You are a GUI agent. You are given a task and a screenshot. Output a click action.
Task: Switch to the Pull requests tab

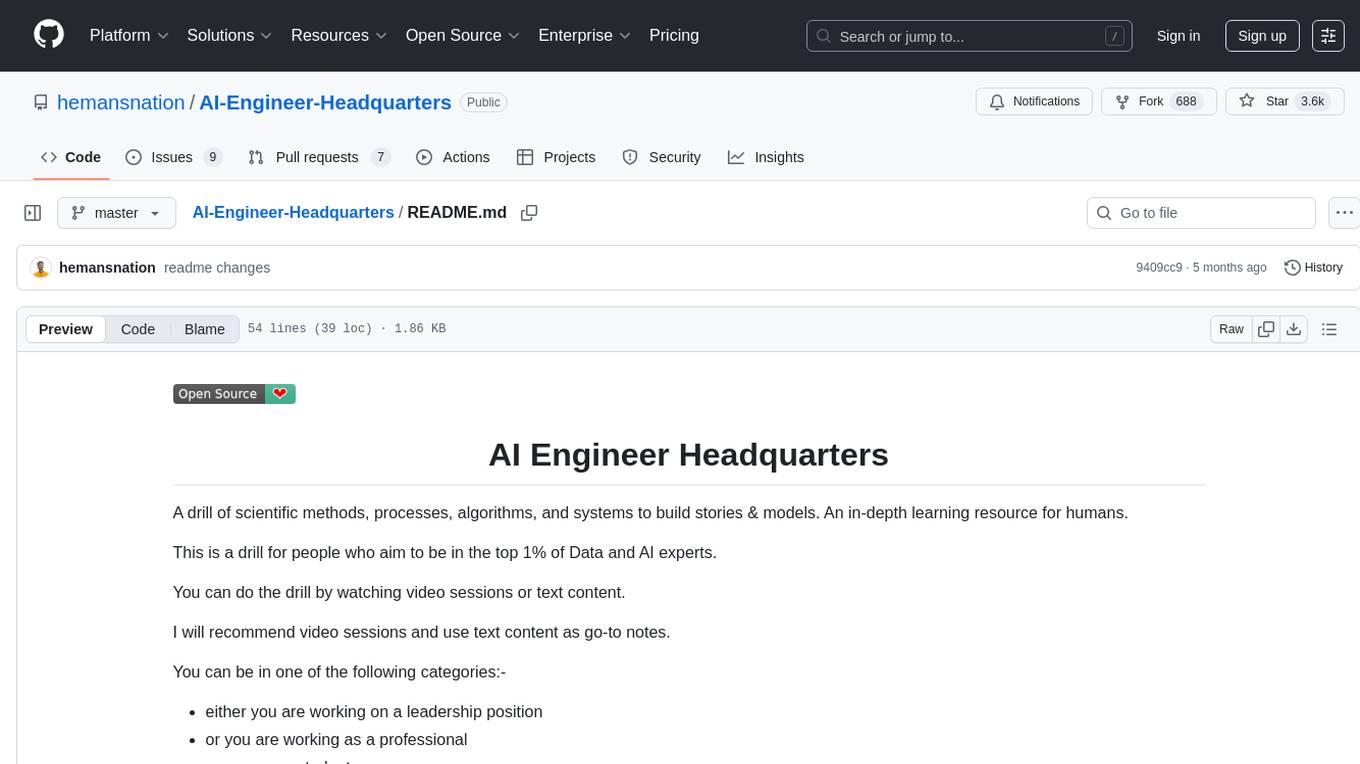coord(318,157)
